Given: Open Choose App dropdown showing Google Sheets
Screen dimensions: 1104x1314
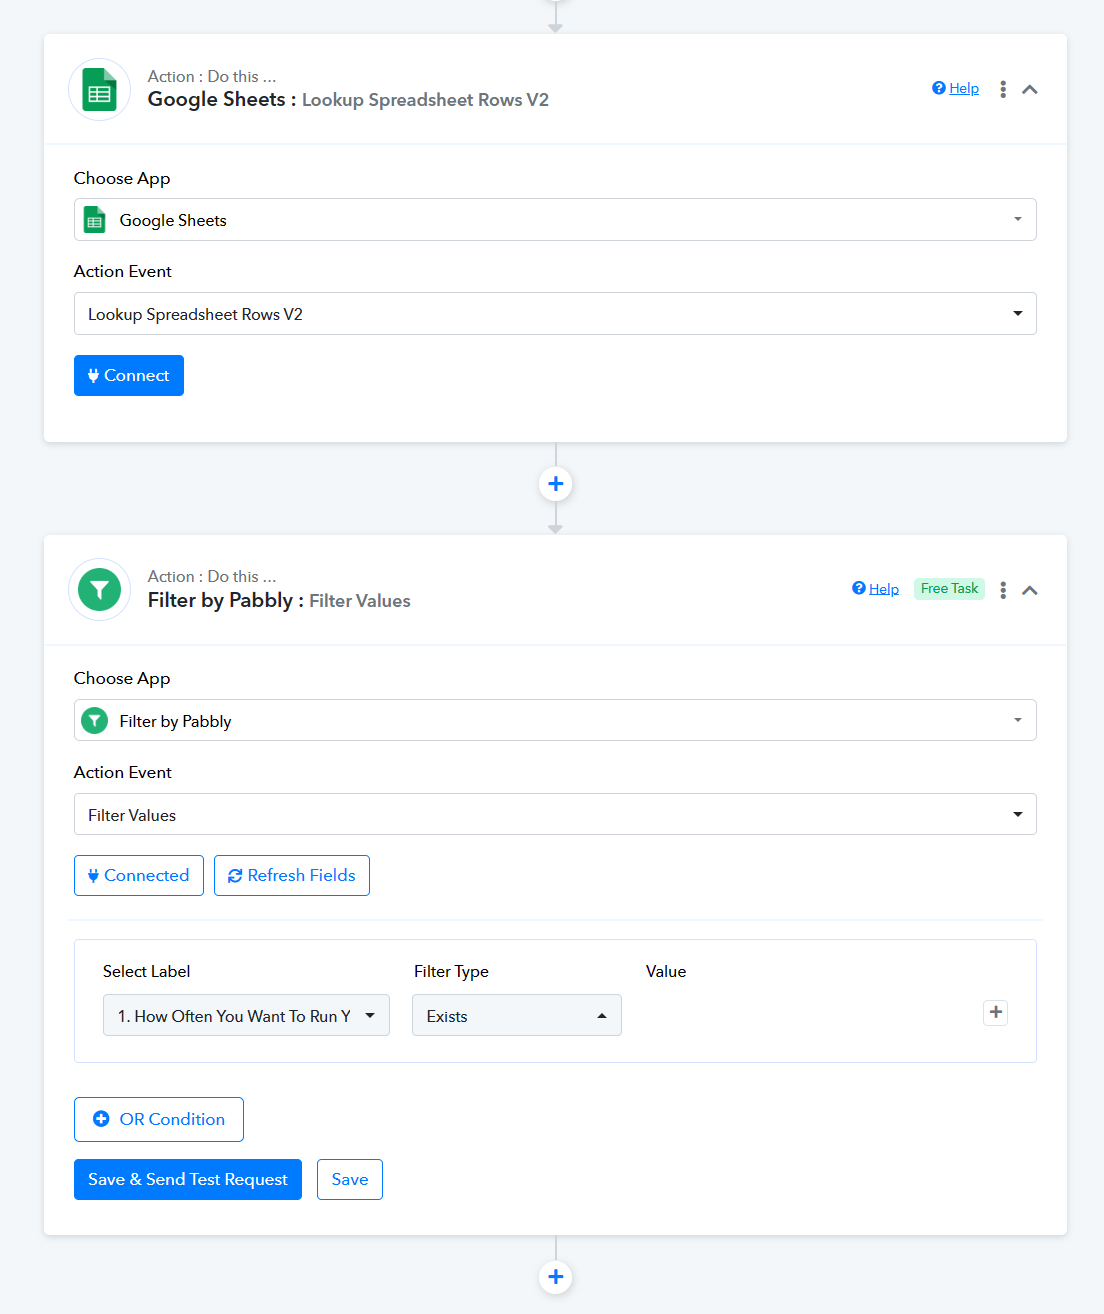Looking at the screenshot, I should [x=555, y=220].
